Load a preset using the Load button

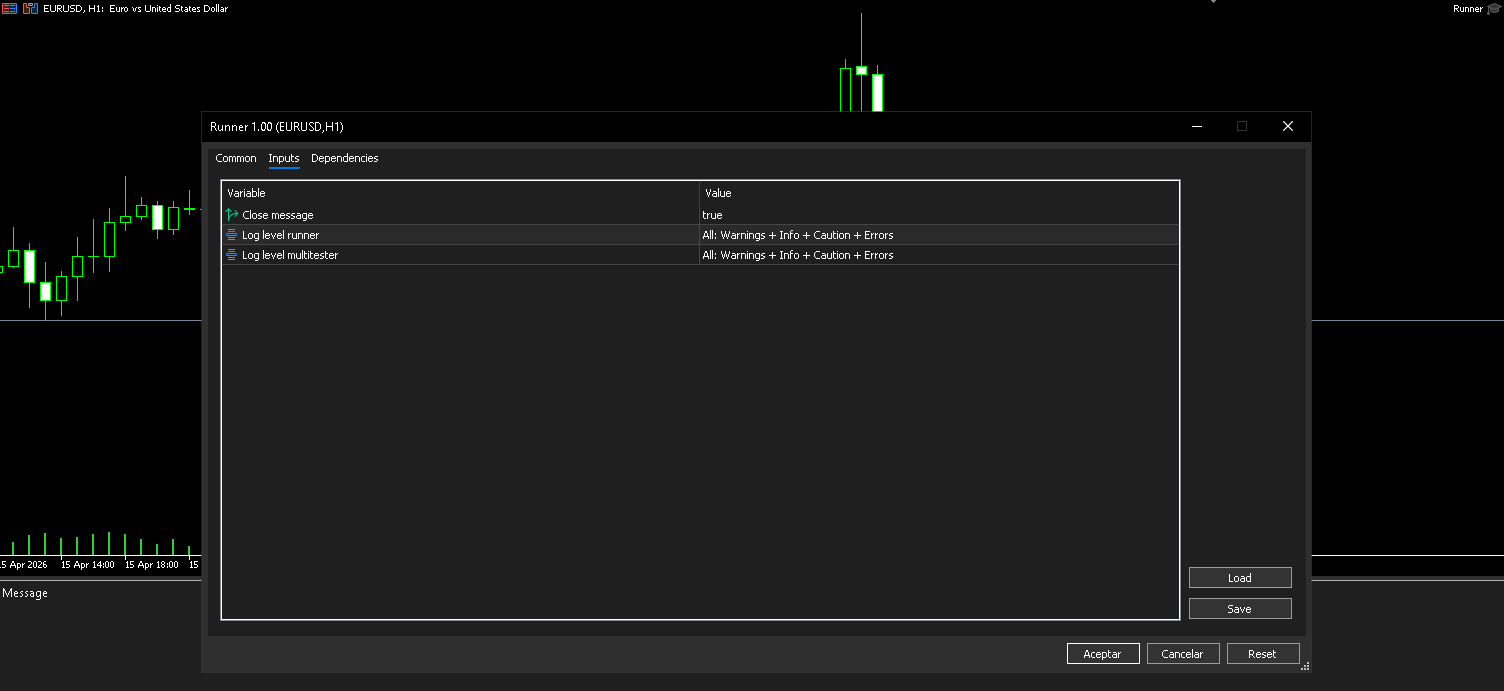1240,578
